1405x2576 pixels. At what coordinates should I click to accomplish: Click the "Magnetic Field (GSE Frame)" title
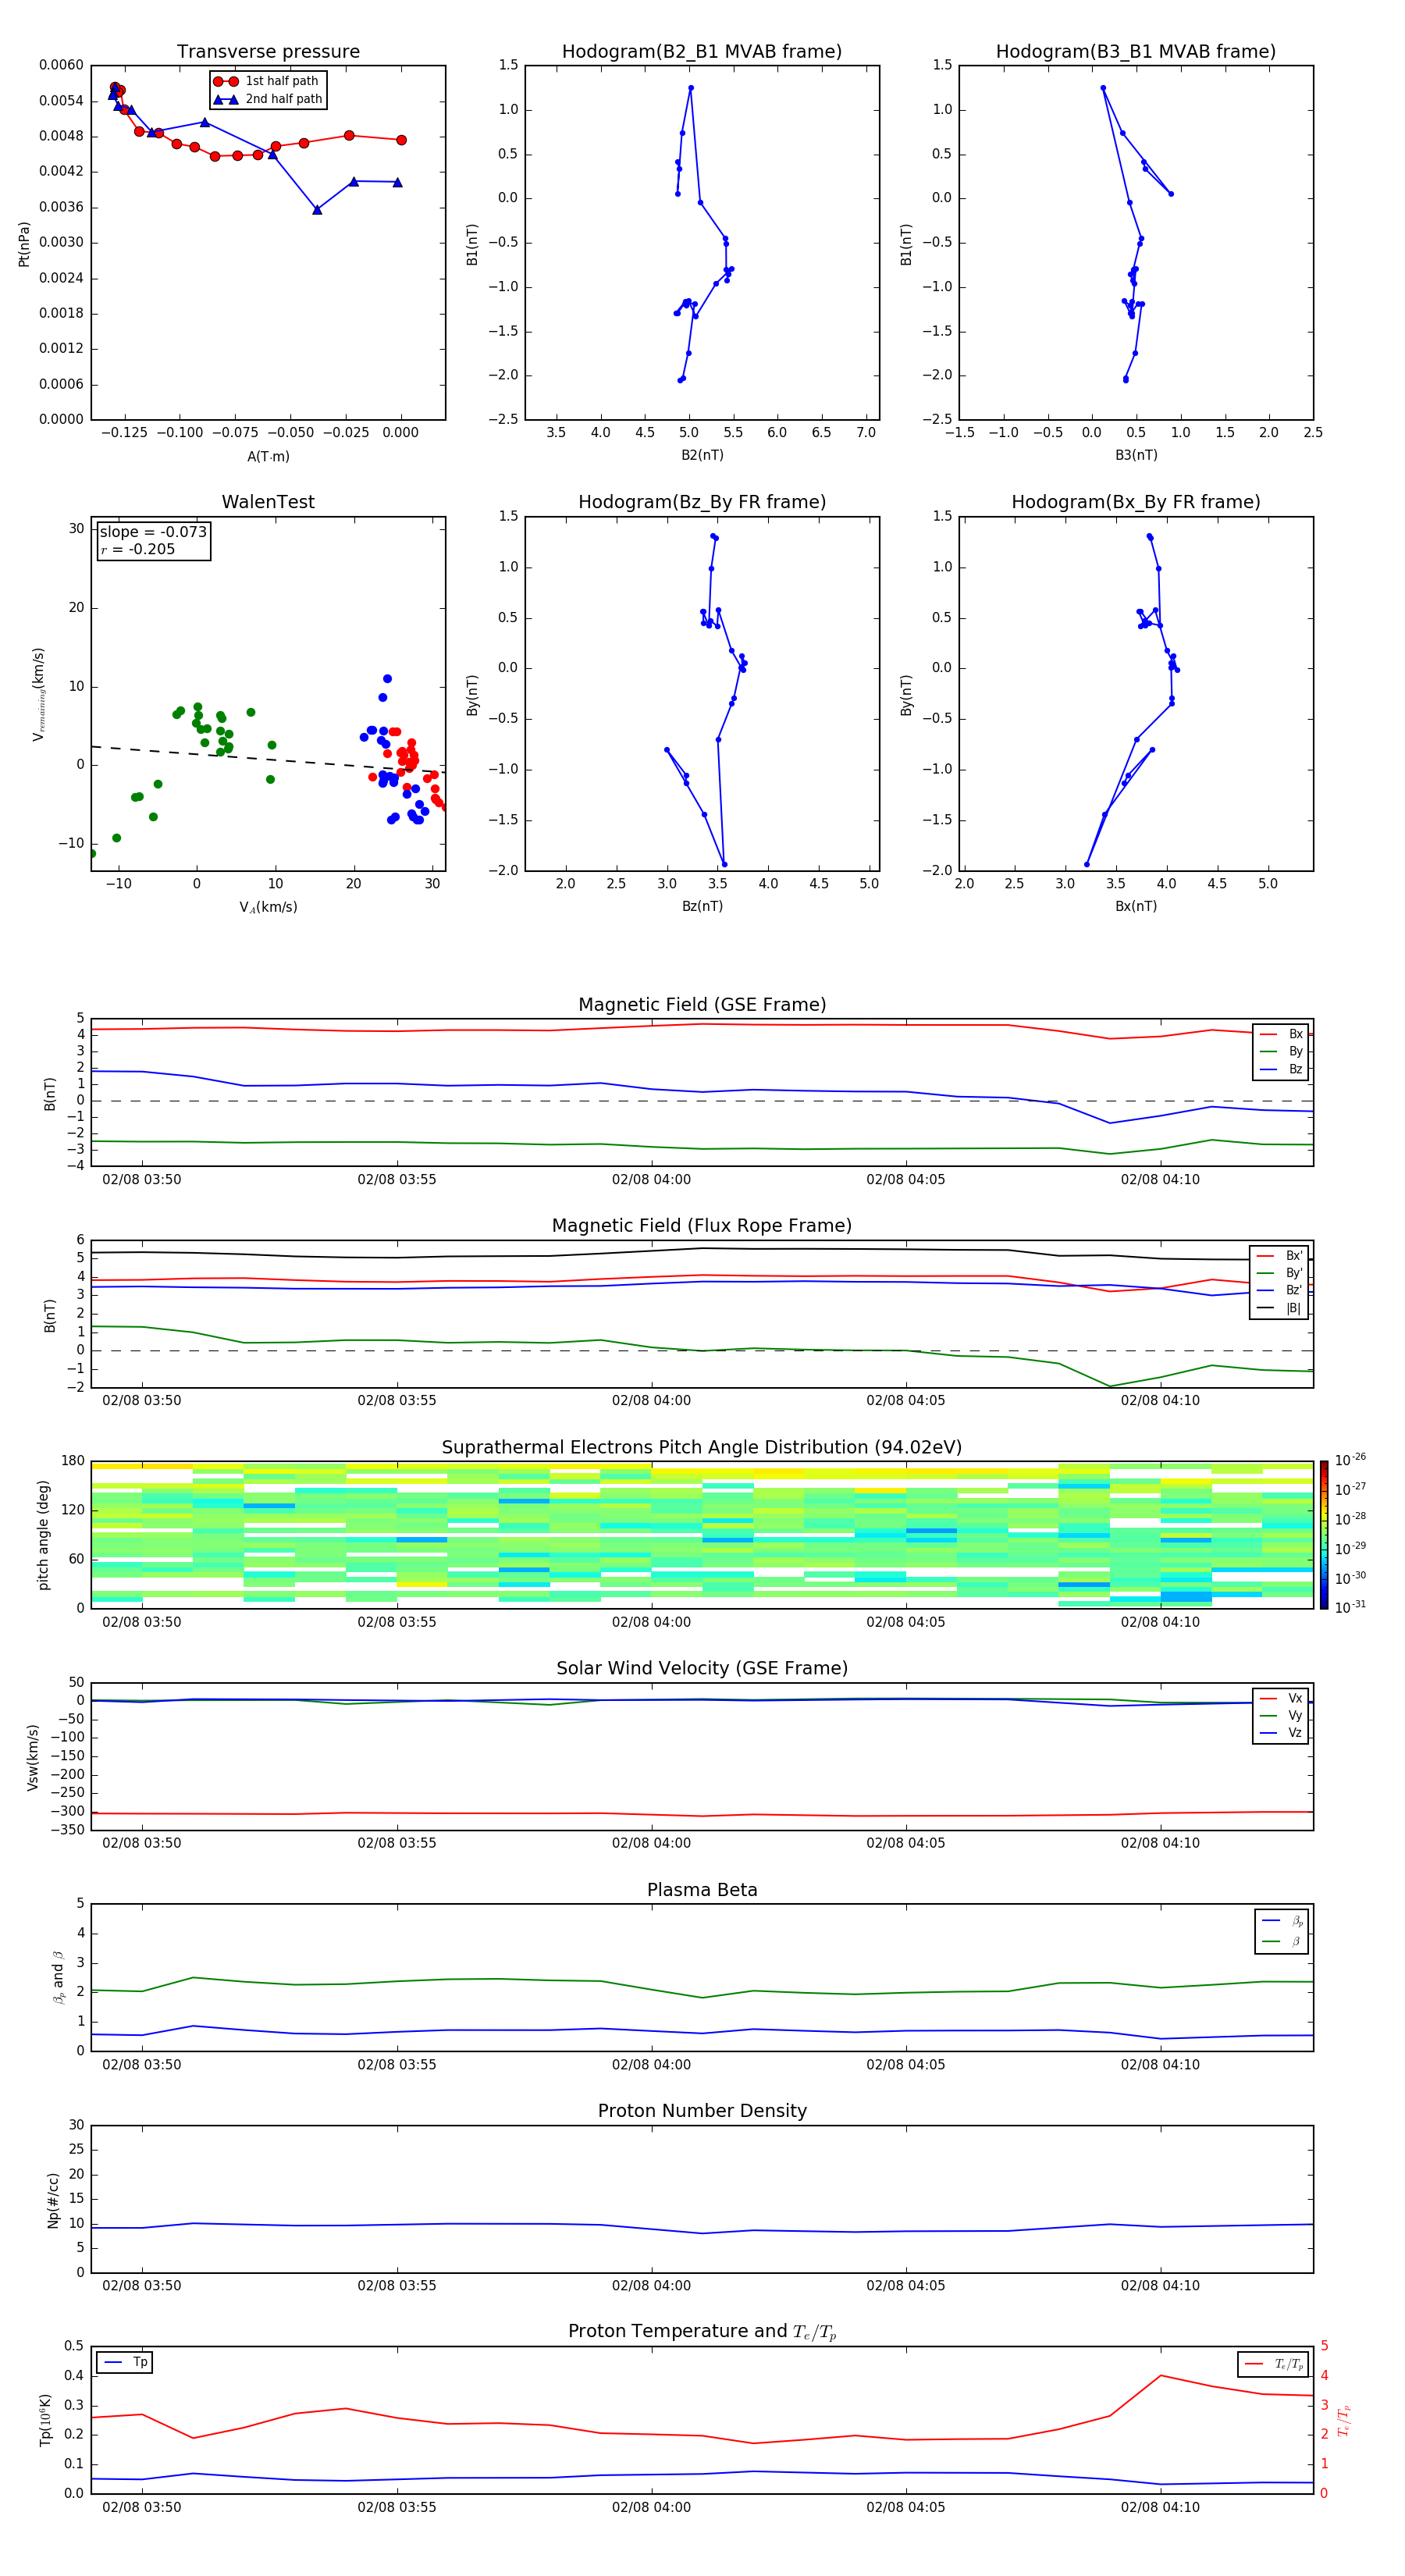[702, 1005]
